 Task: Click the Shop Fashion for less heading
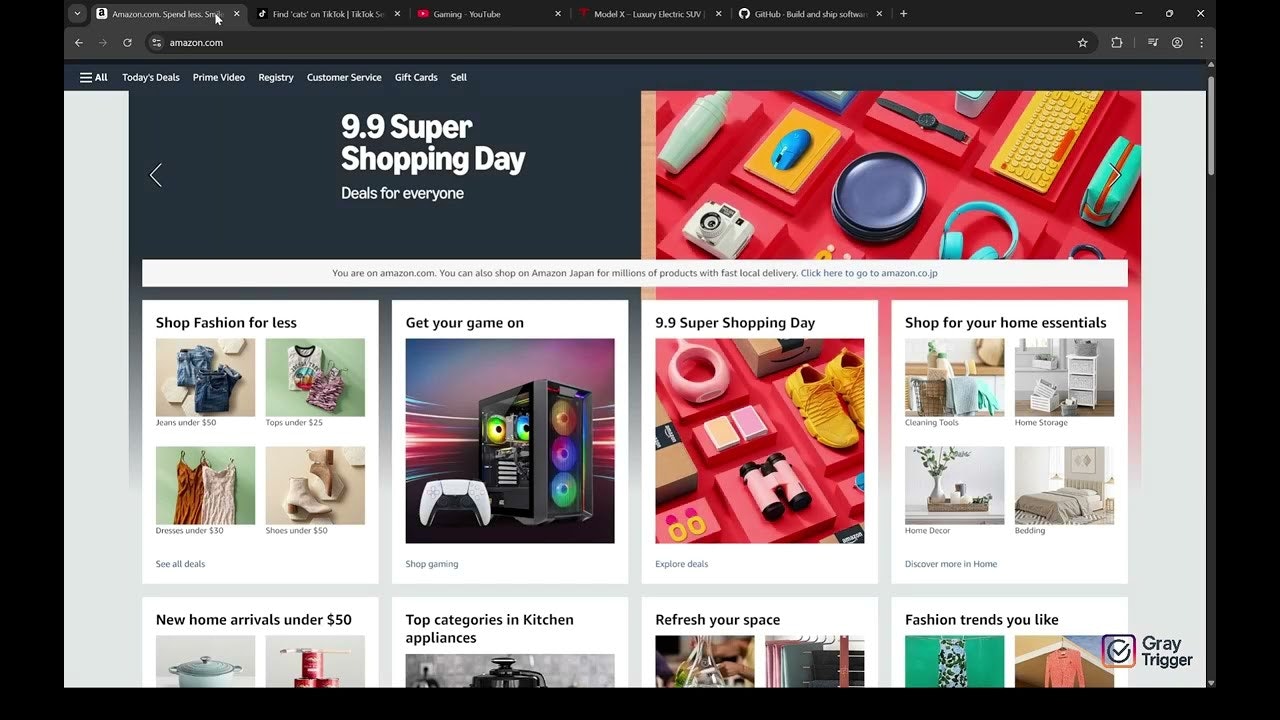[x=226, y=322]
